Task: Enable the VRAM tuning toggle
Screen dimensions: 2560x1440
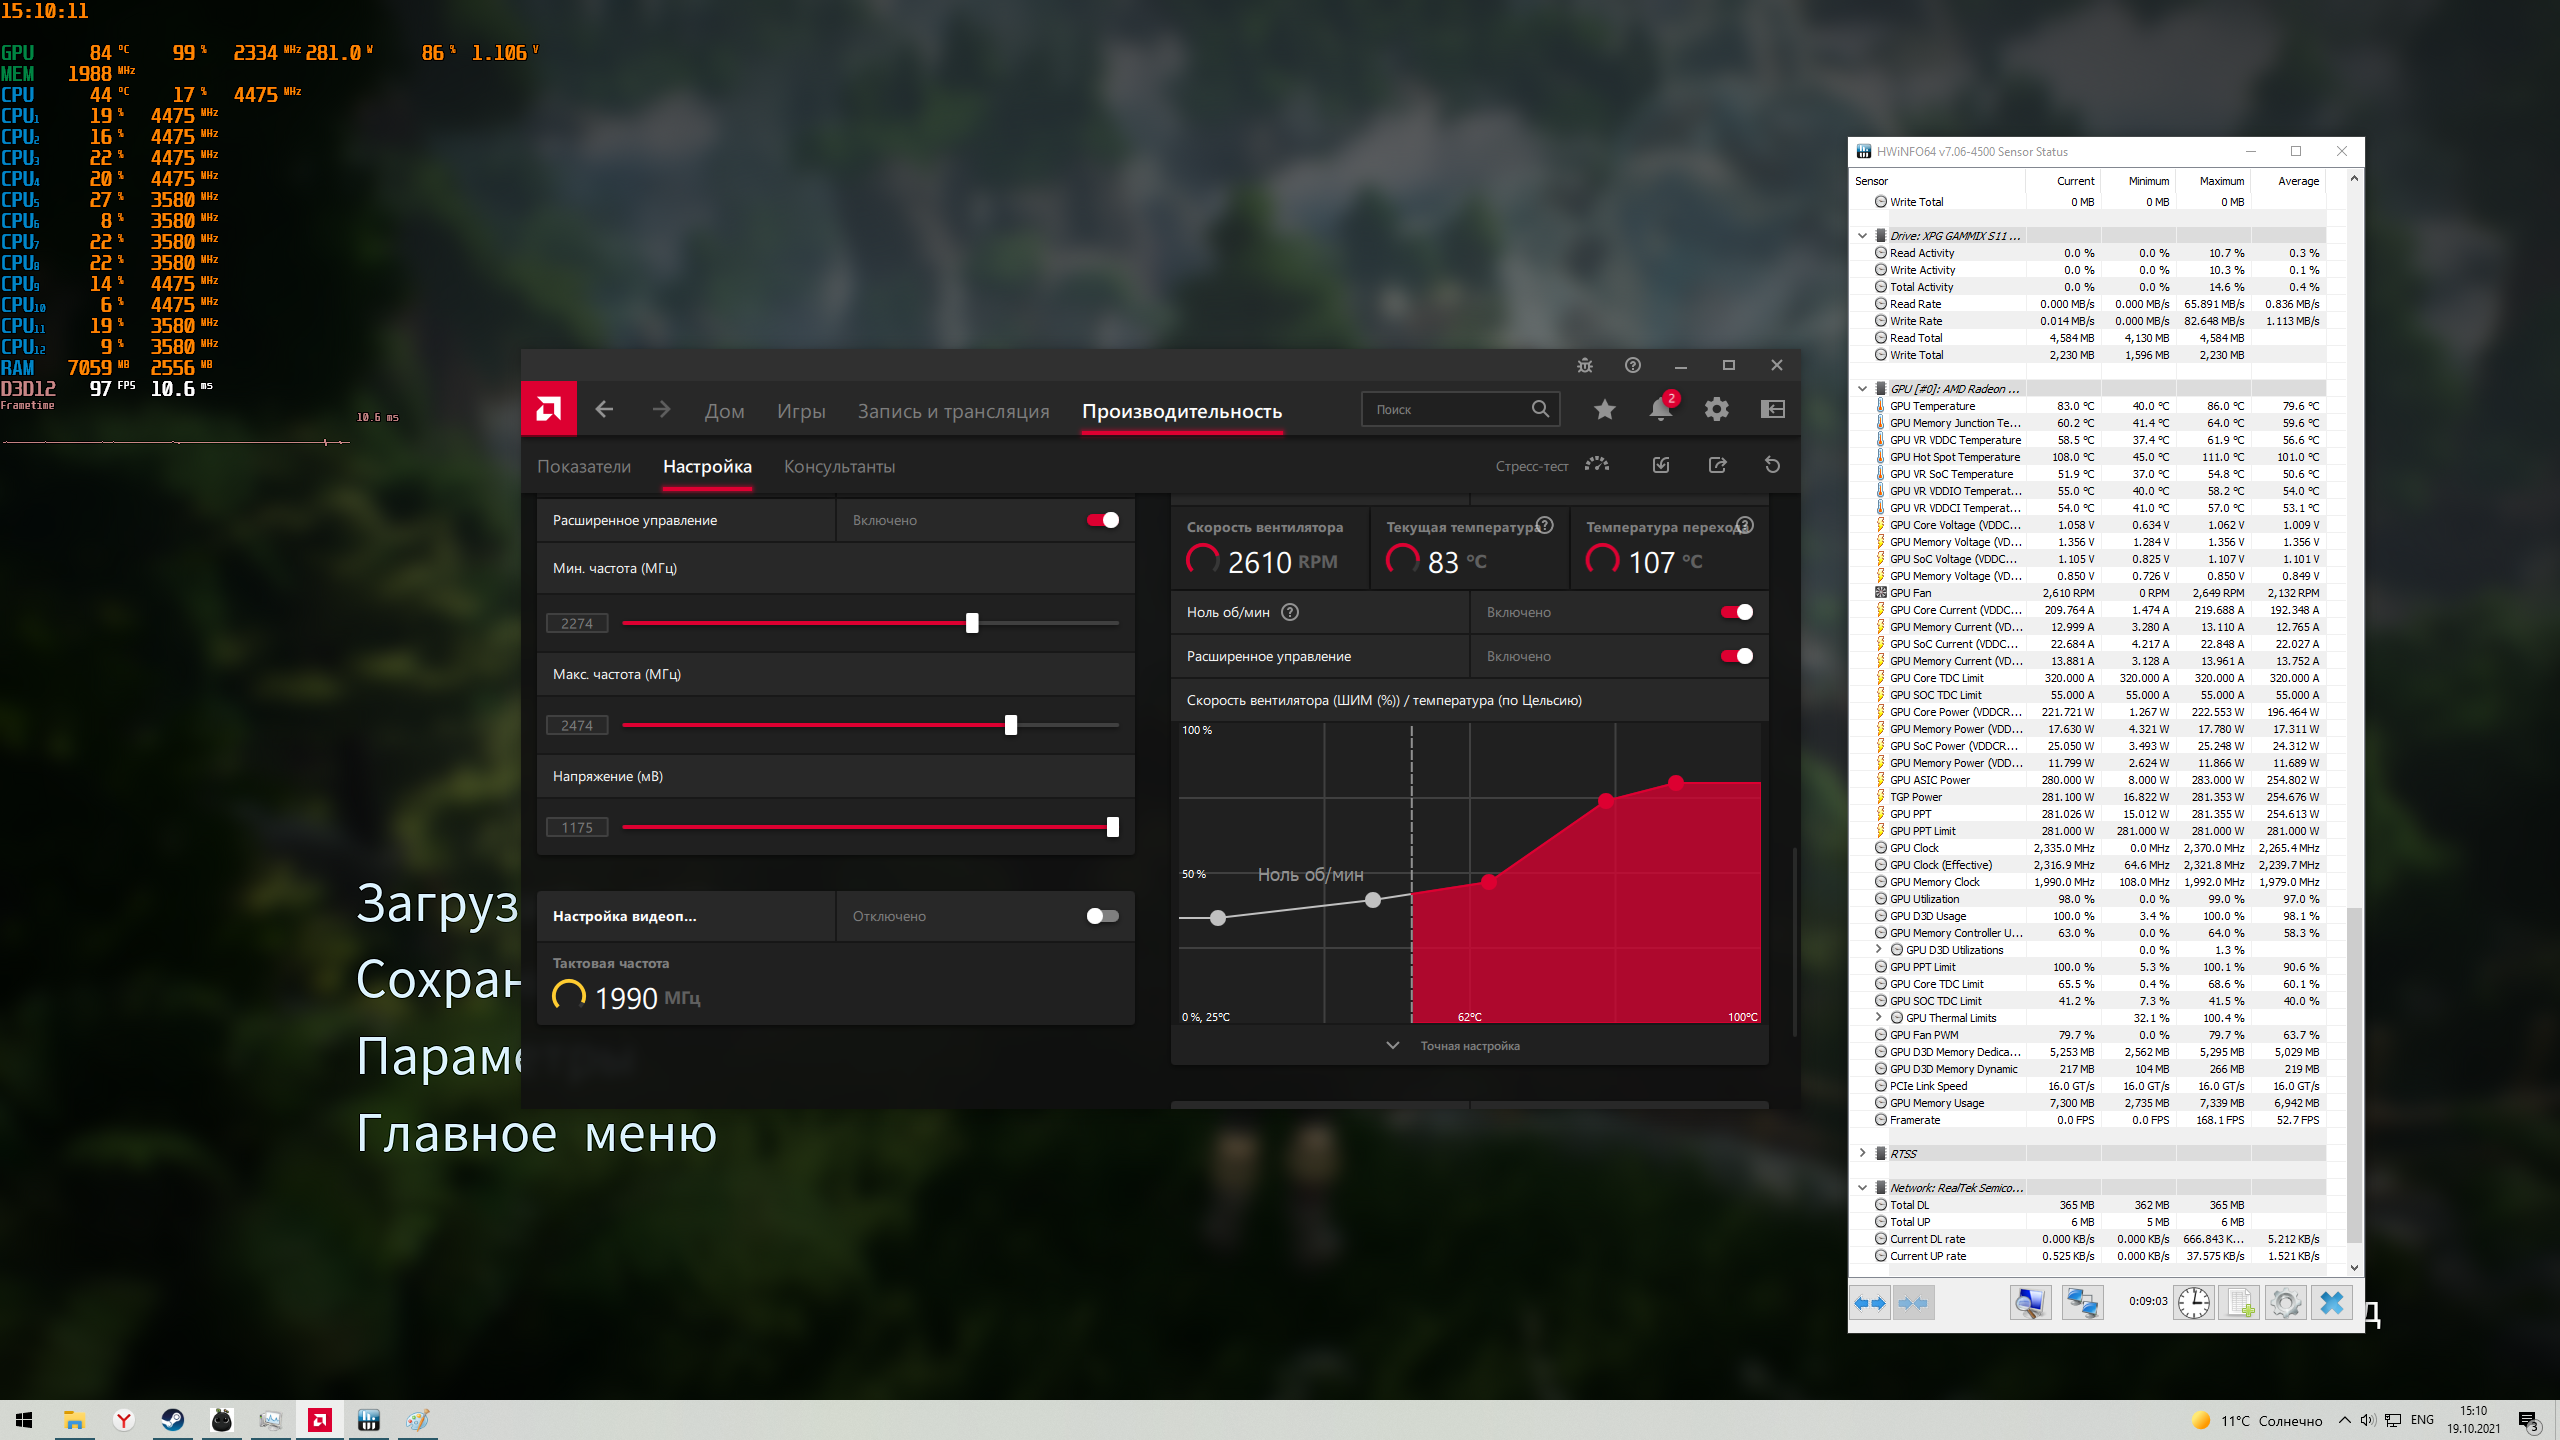Action: [1103, 916]
